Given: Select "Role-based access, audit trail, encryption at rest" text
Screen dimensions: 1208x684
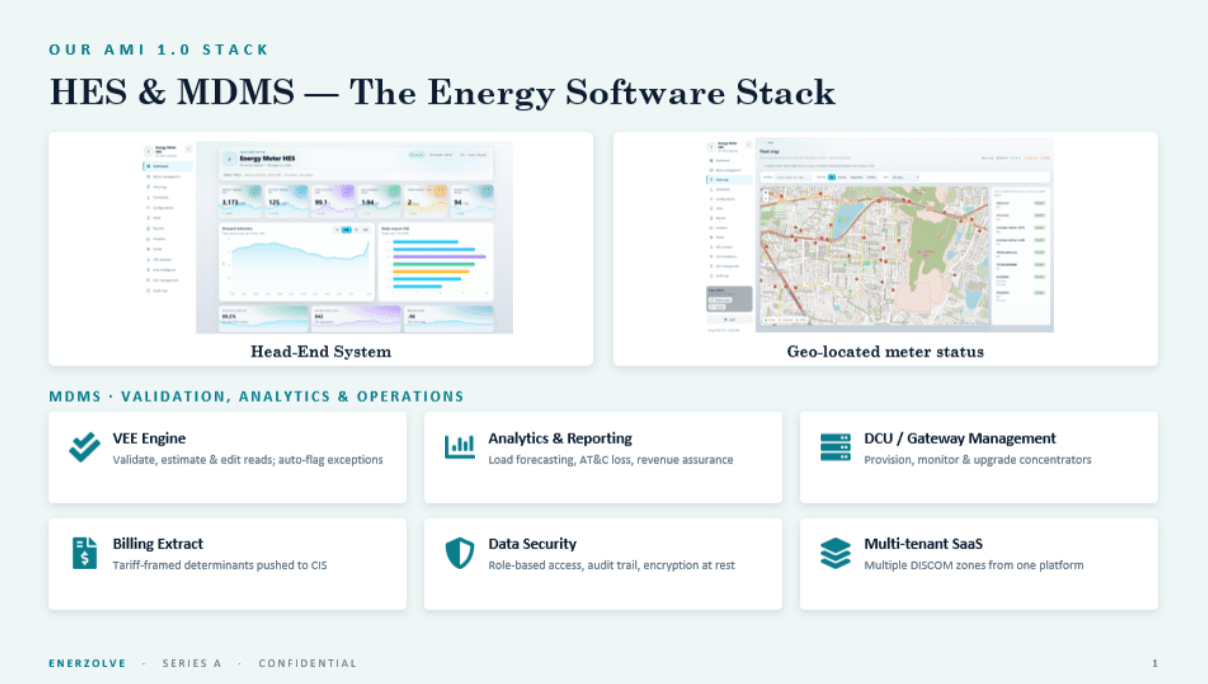Looking at the screenshot, I should [x=612, y=565].
